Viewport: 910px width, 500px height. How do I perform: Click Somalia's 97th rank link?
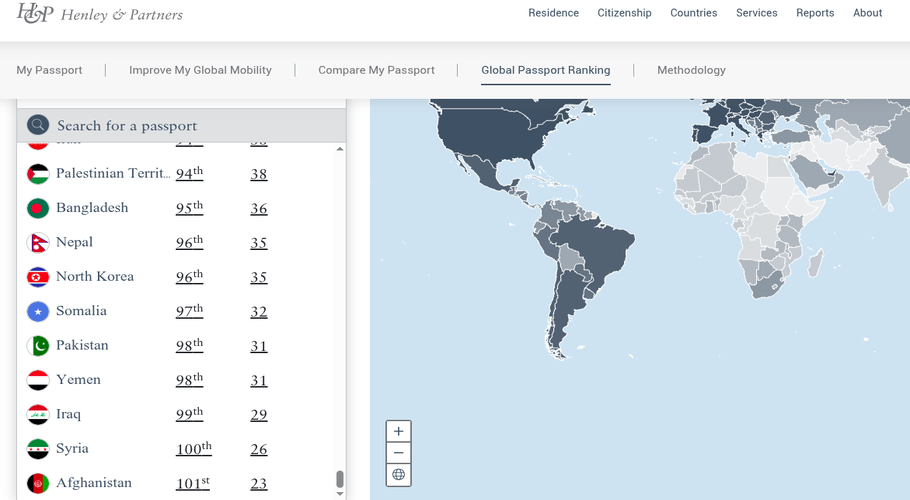189,311
